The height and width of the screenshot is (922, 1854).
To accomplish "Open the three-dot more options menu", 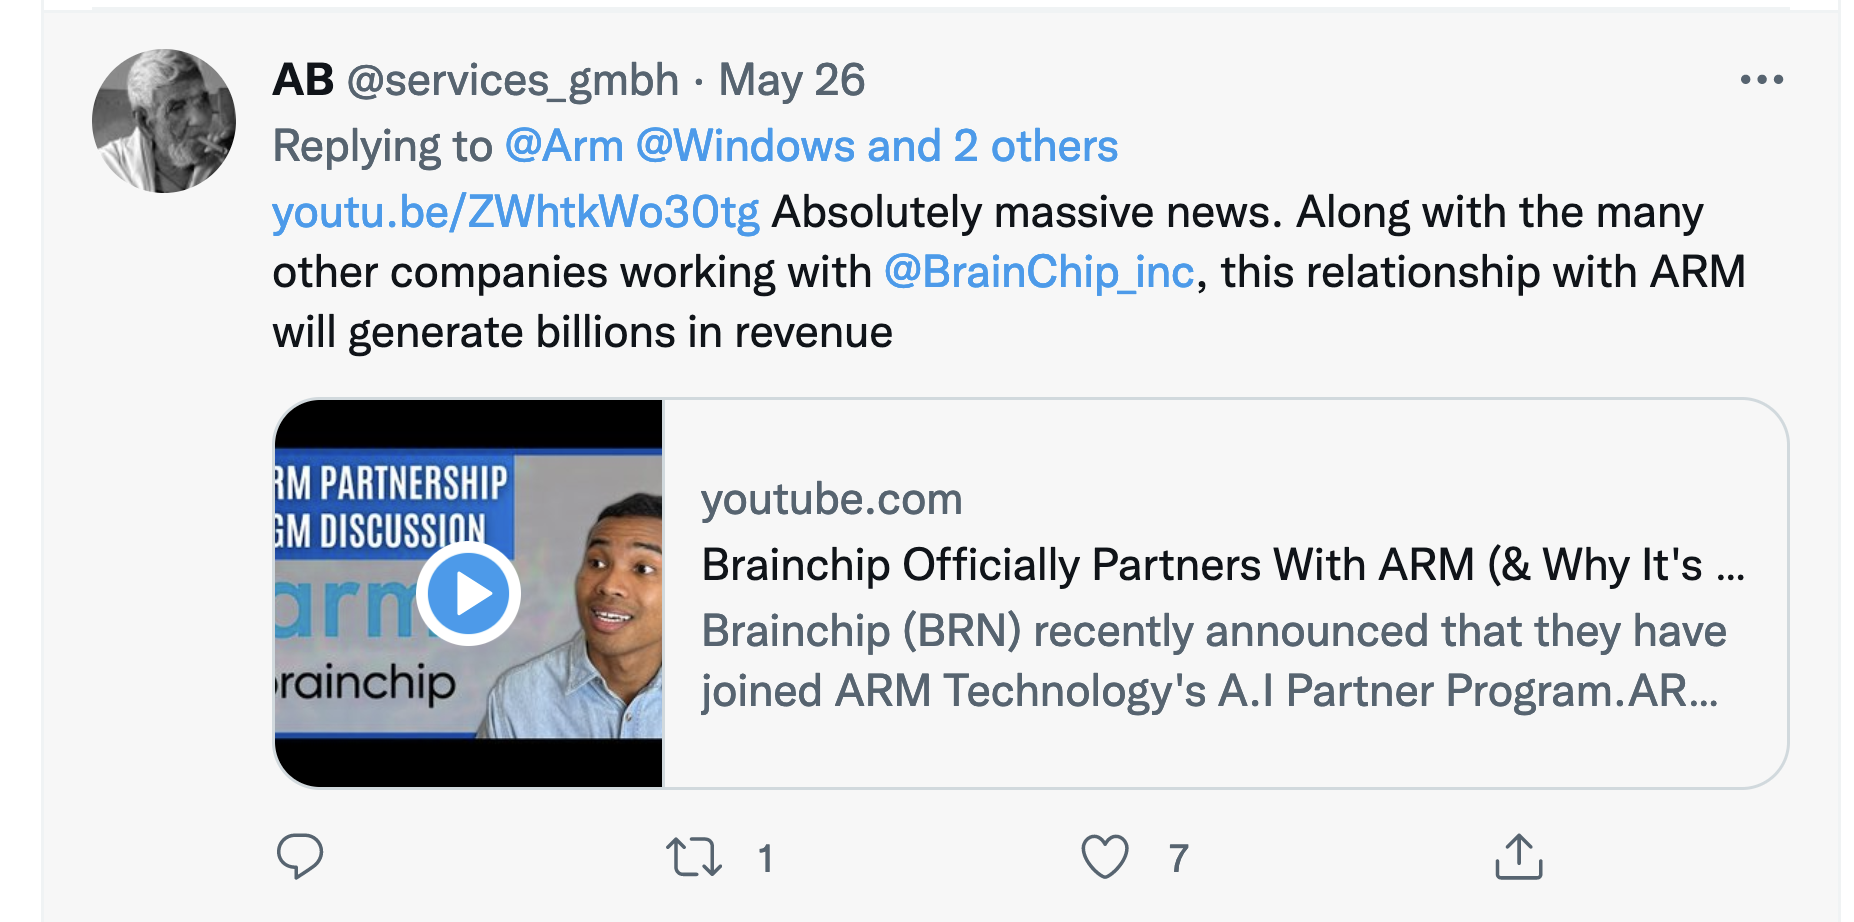I will coord(1761,80).
